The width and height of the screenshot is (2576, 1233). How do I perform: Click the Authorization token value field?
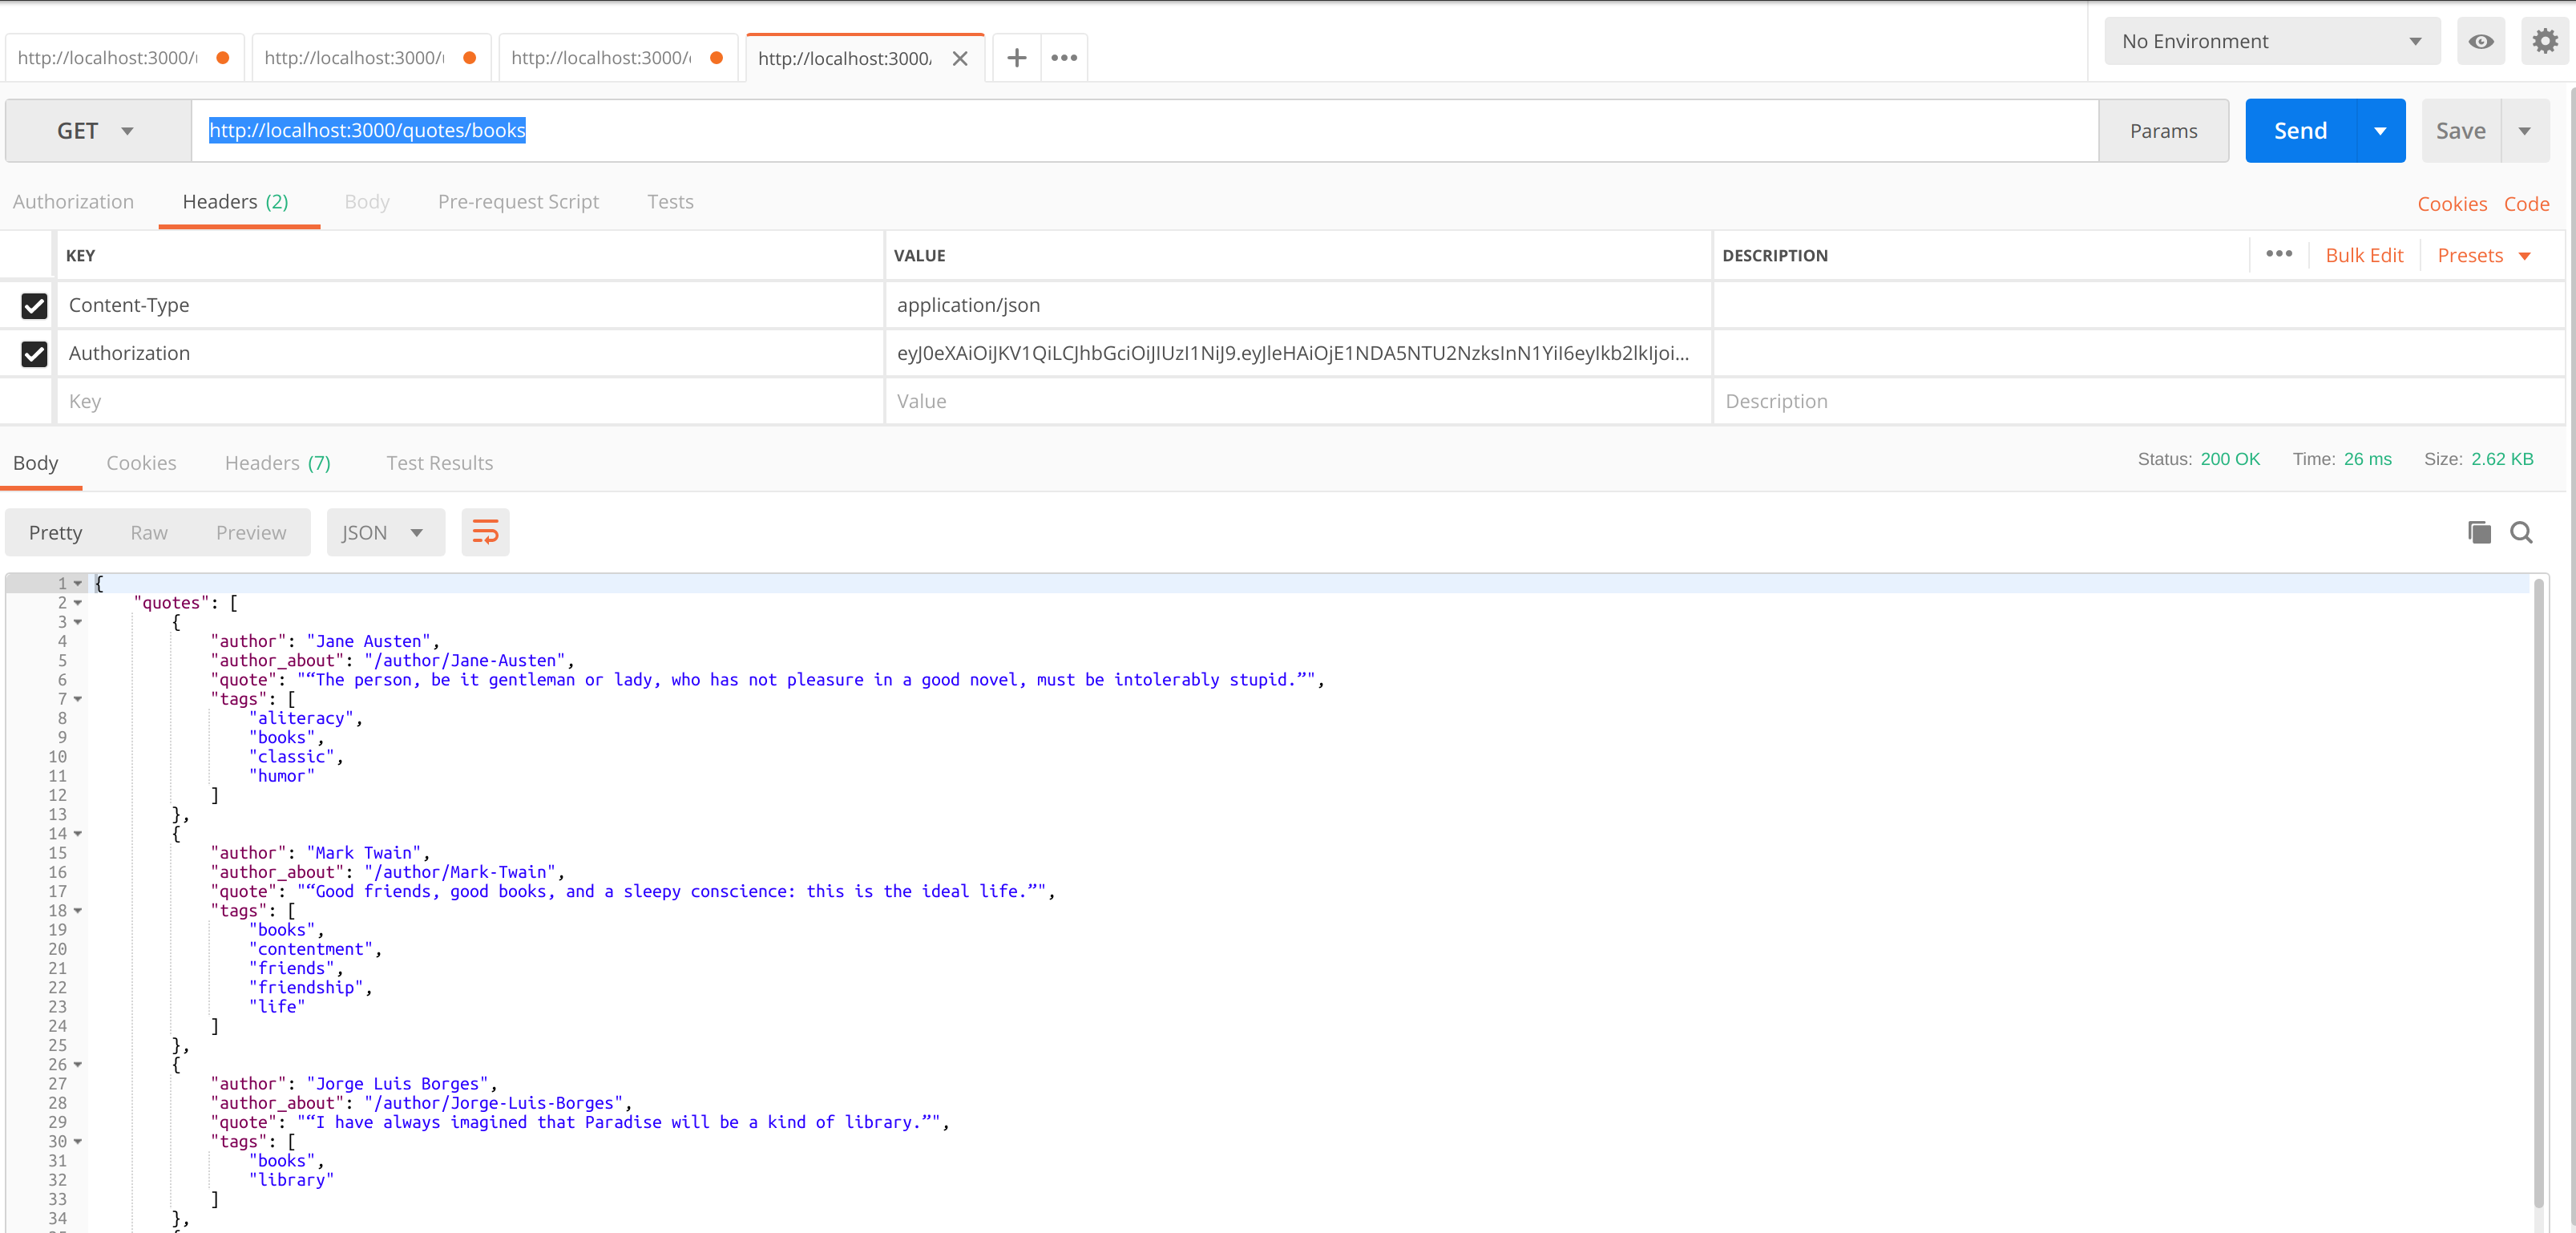1298,353
